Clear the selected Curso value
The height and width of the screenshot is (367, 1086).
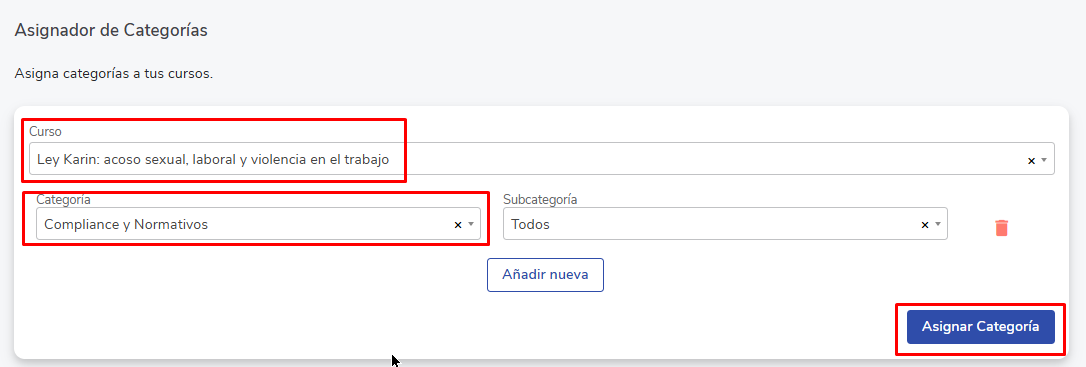click(x=1031, y=161)
